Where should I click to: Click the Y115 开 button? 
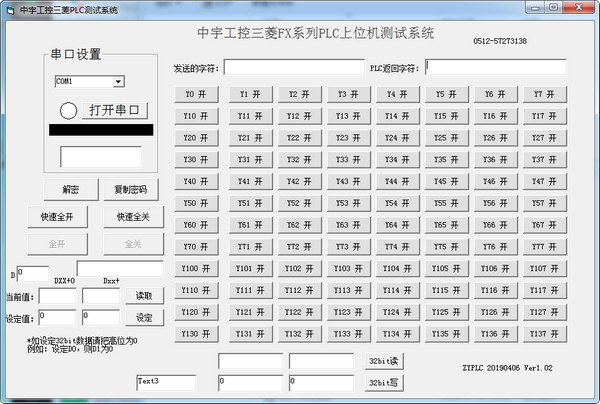click(x=447, y=291)
